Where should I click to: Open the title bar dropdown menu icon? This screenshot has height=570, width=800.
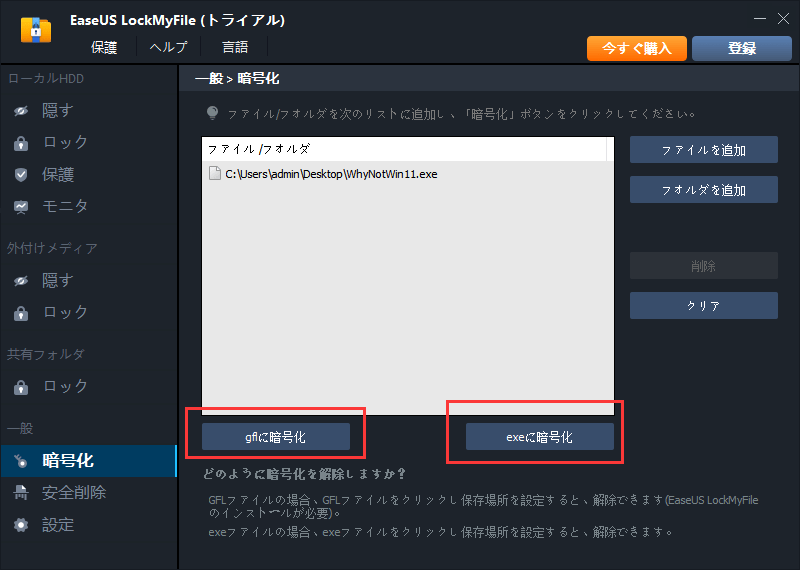pos(725,19)
